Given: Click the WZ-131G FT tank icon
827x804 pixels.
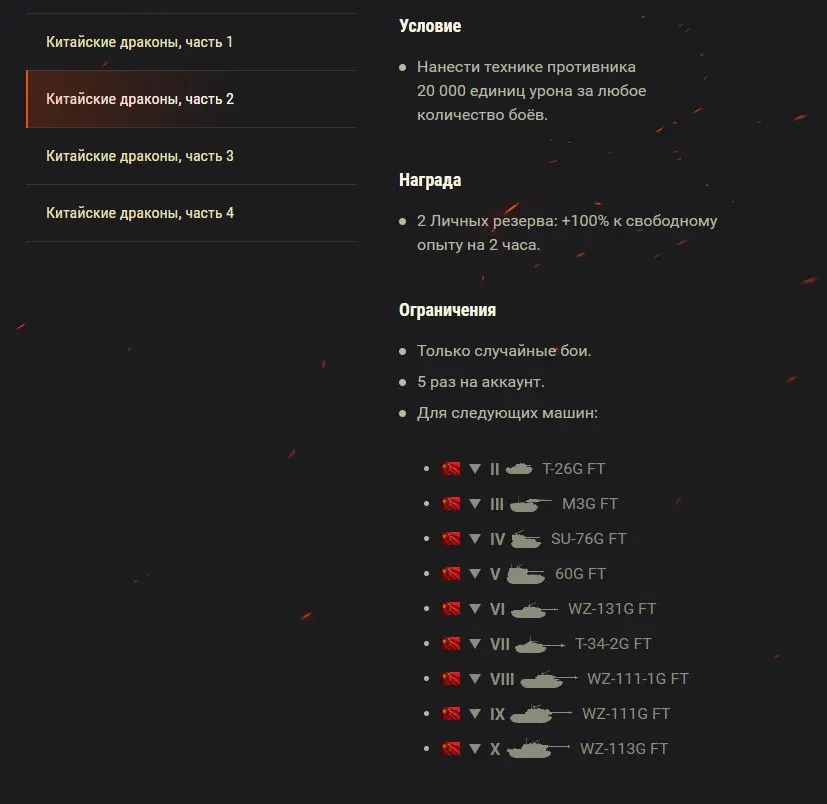Looking at the screenshot, I should coord(534,609).
